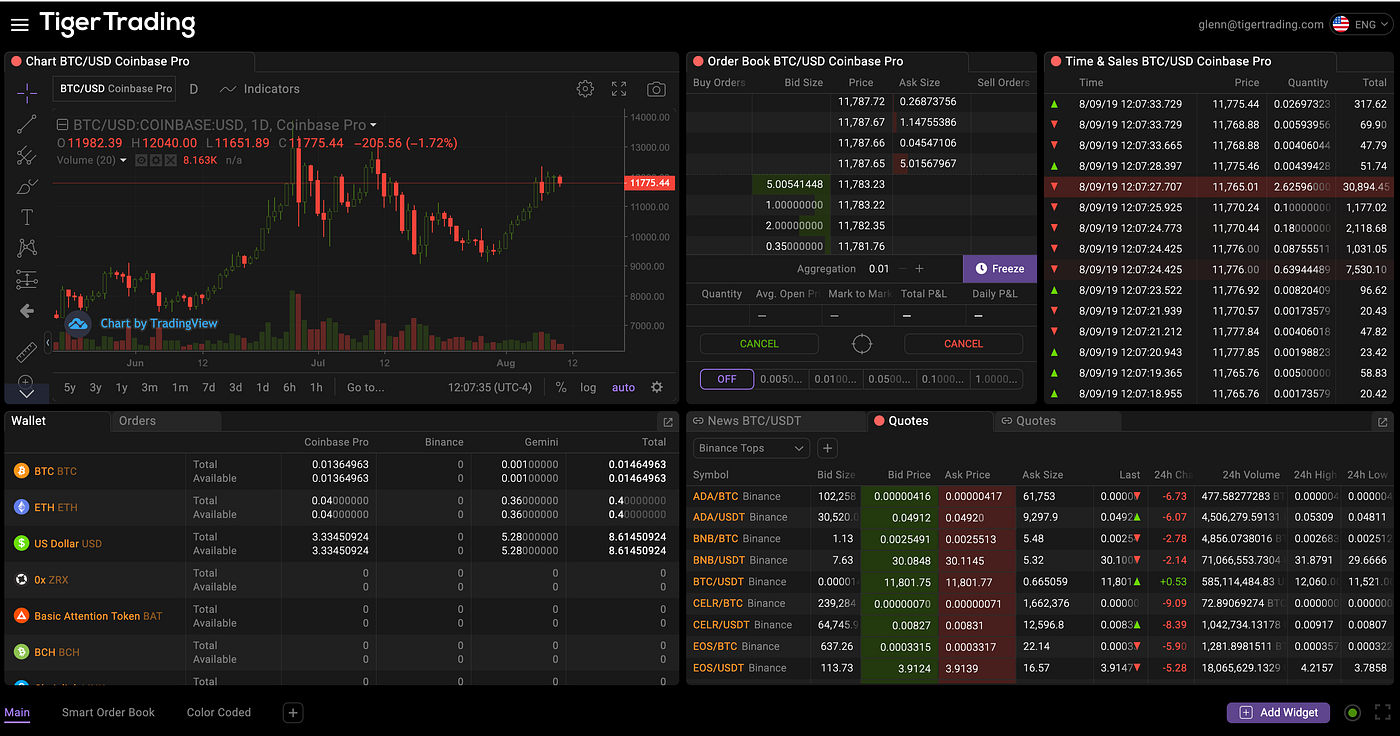Click the zoom in magnifier tool

pos(27,381)
